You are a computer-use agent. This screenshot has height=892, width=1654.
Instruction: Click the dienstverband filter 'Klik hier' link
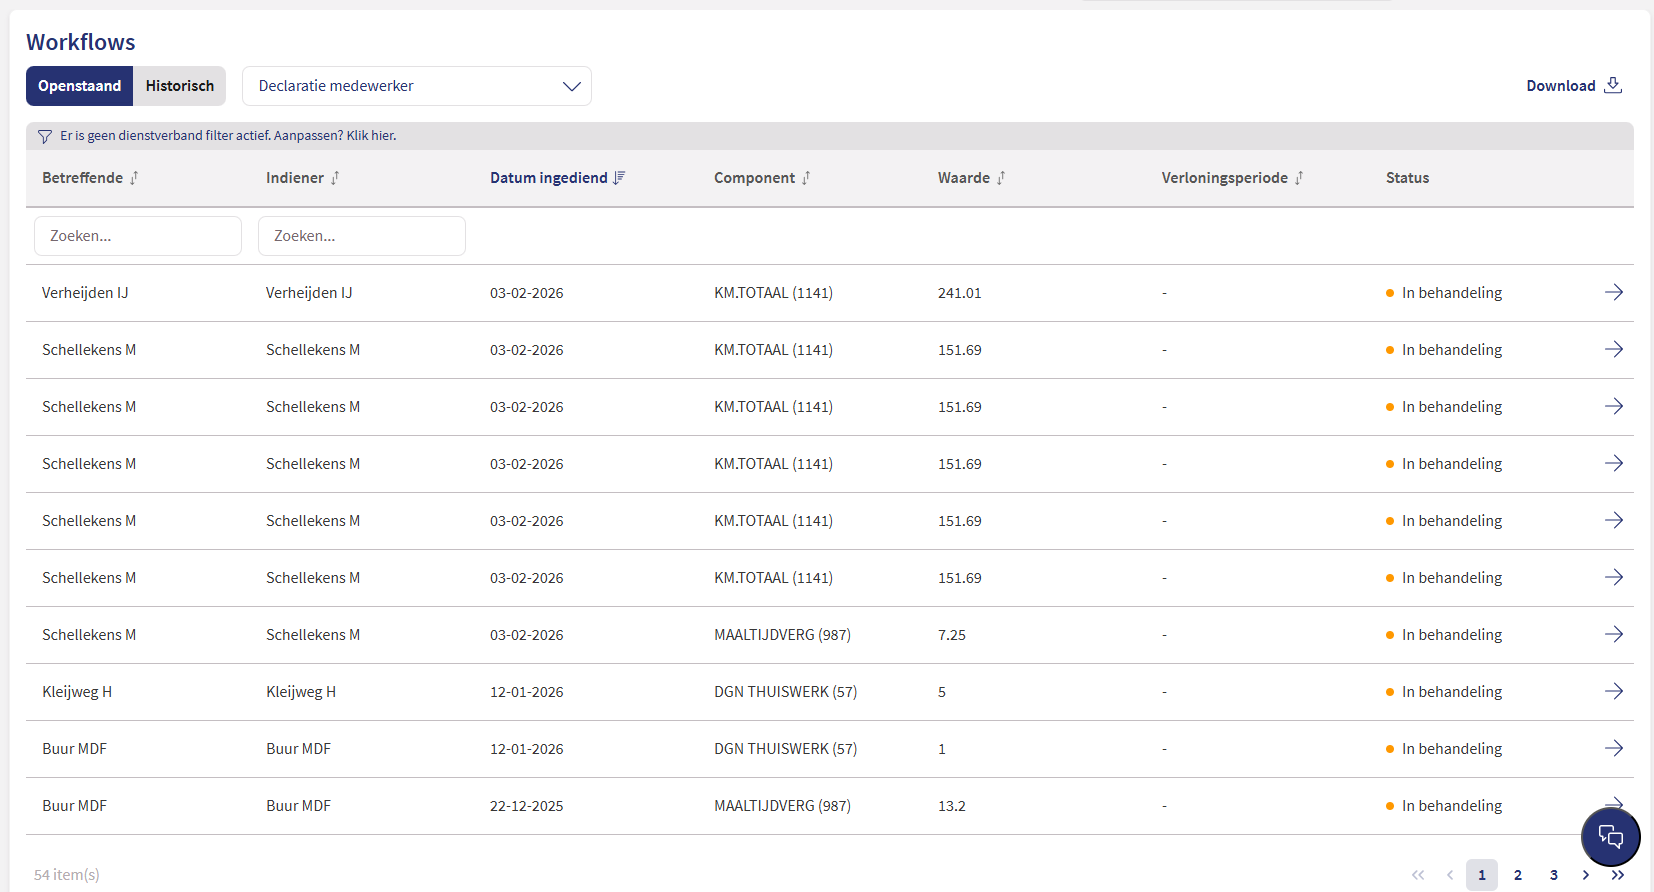pos(371,136)
